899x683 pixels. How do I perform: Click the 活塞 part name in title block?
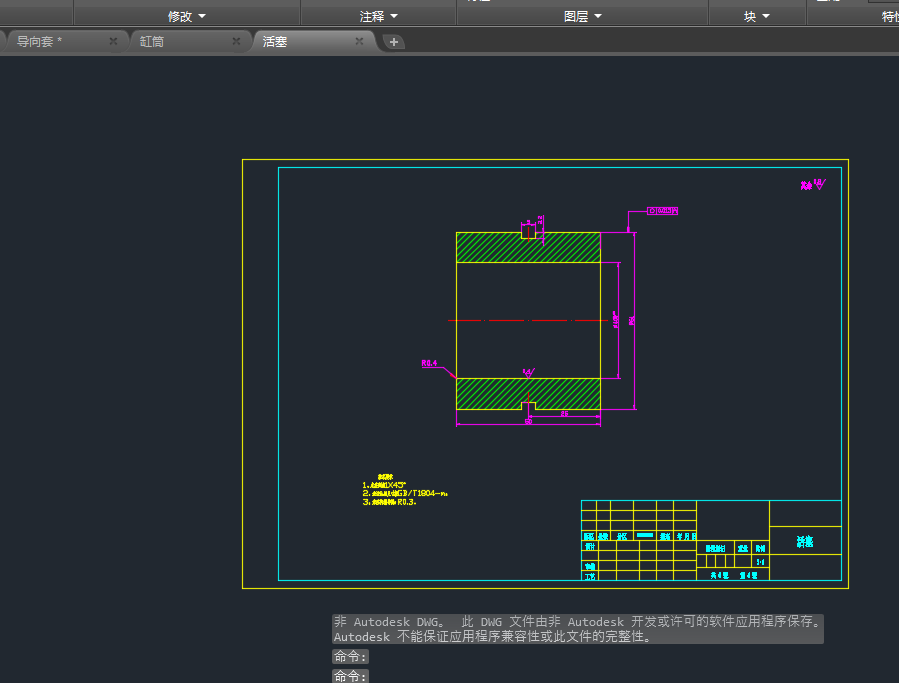[805, 541]
